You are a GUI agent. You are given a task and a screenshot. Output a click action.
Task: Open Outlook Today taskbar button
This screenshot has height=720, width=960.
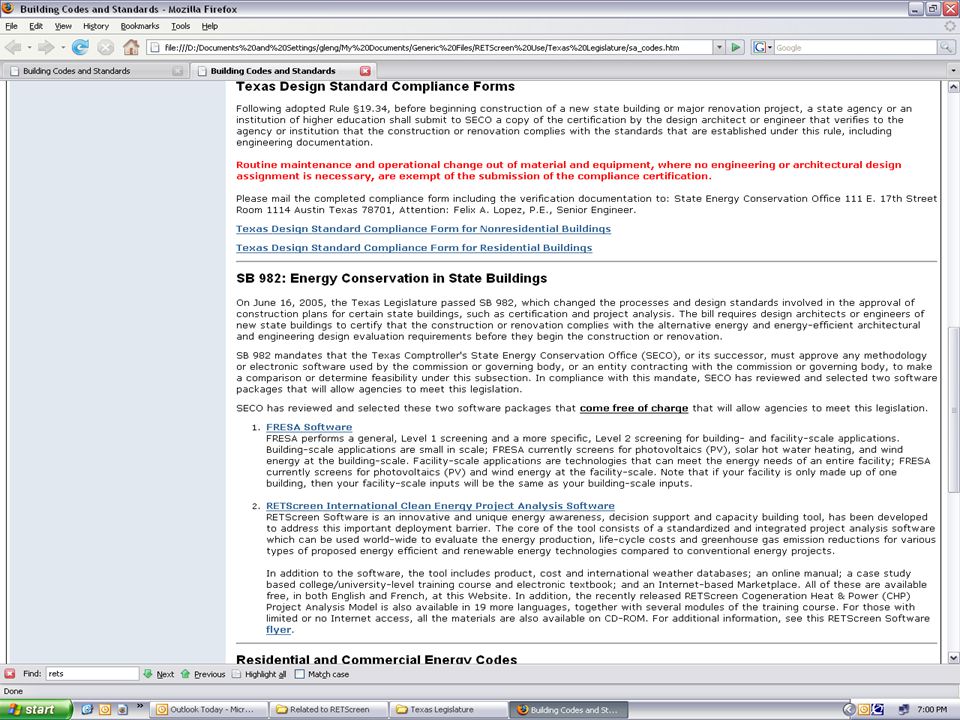[x=208, y=710]
